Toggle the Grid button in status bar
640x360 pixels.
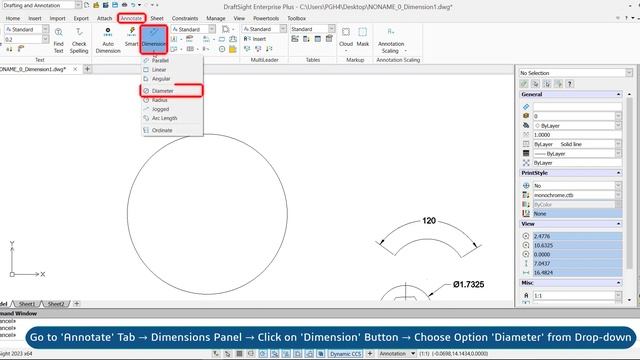point(239,353)
